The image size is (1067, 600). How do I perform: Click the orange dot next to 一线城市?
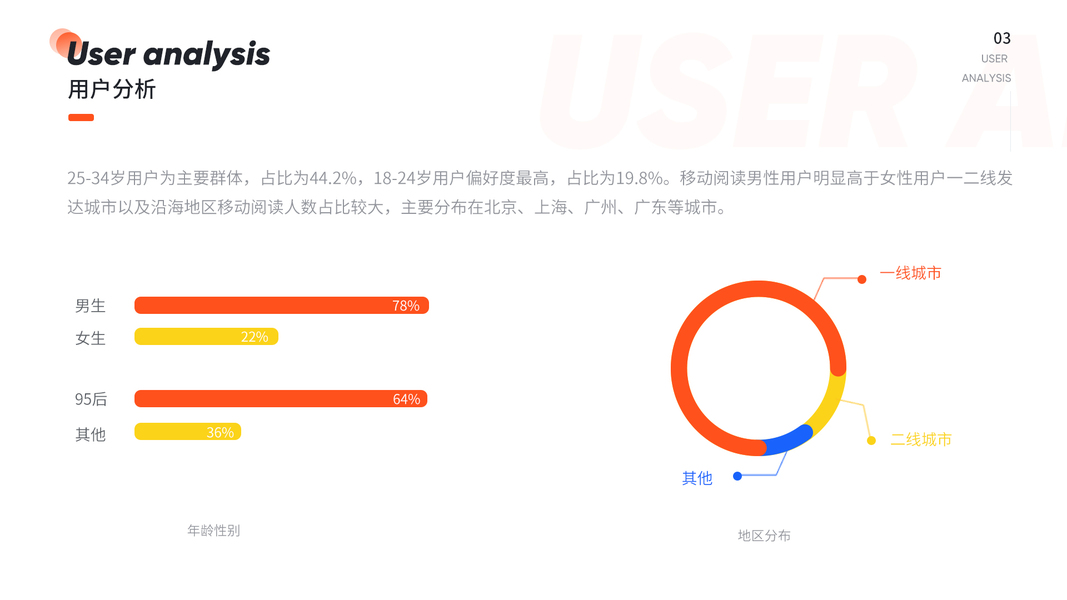click(862, 279)
